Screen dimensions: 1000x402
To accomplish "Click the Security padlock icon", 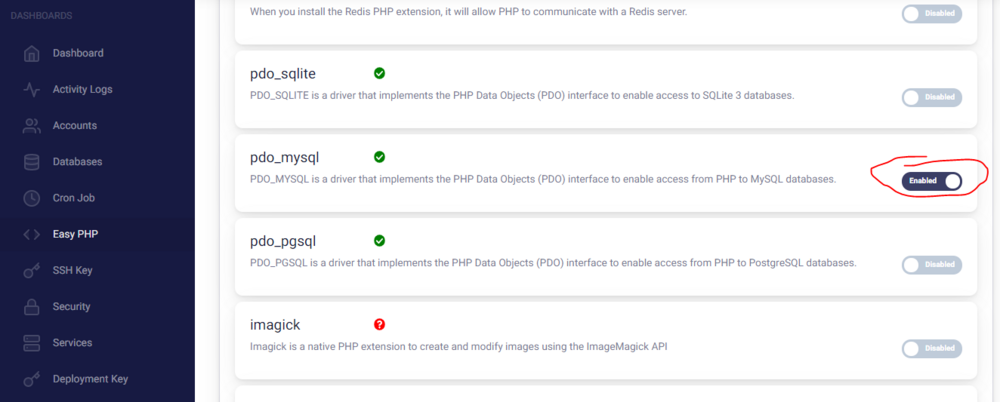I will [x=32, y=307].
